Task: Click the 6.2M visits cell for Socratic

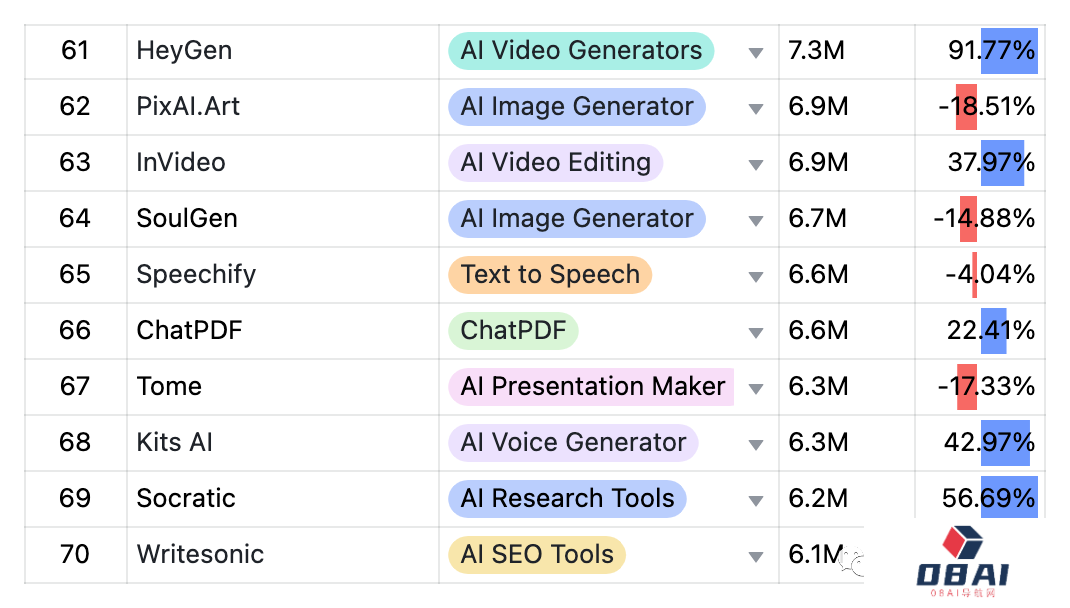Action: pos(818,498)
